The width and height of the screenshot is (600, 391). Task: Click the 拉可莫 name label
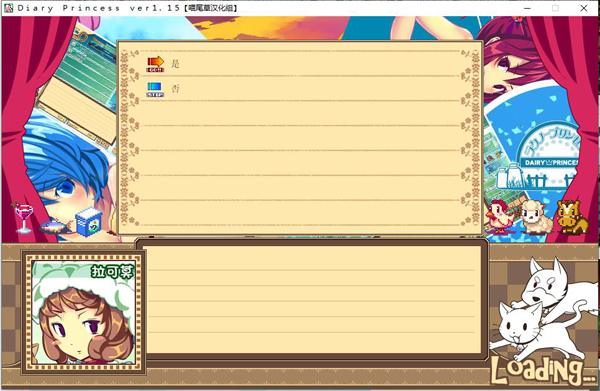point(112,271)
